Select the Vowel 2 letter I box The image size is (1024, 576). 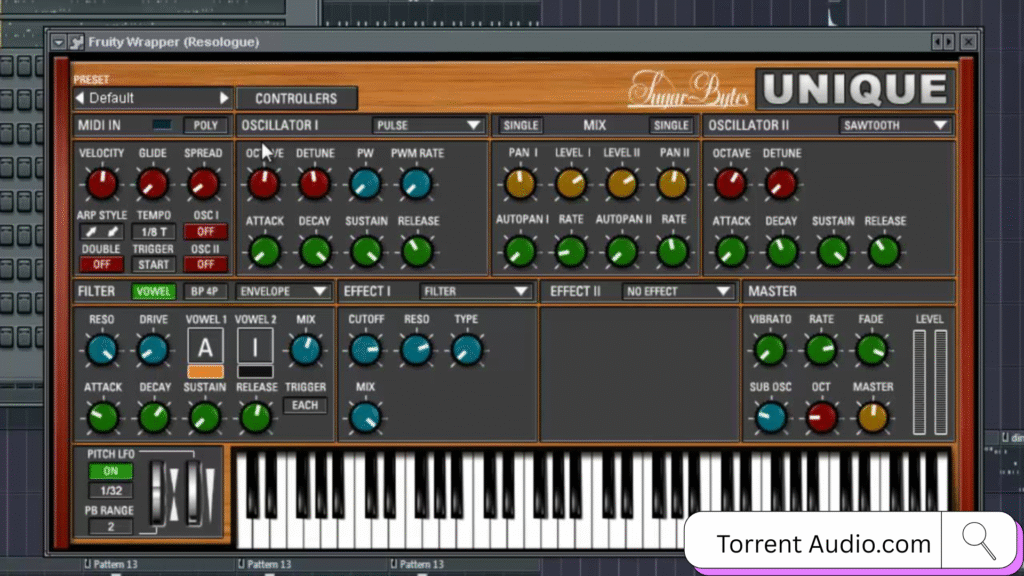point(255,347)
